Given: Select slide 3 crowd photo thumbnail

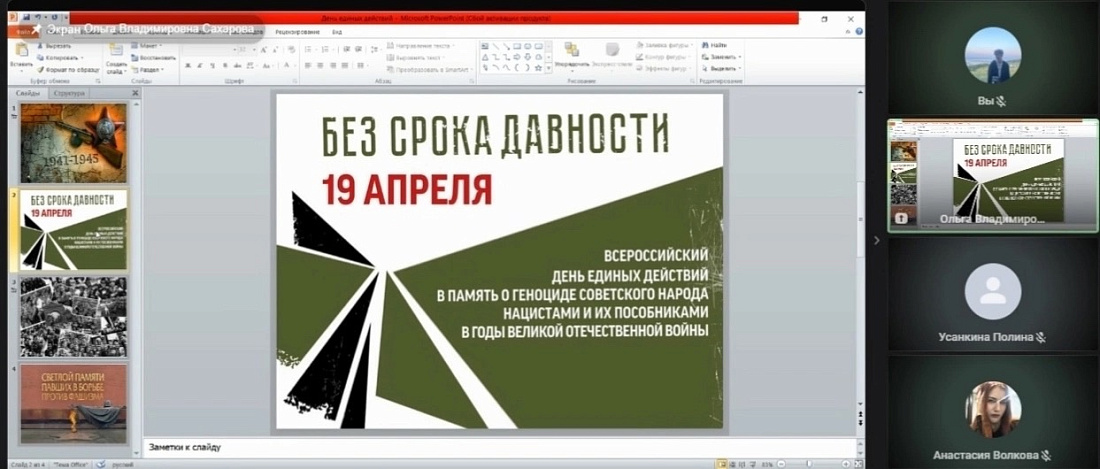Looking at the screenshot, I should tap(74, 317).
